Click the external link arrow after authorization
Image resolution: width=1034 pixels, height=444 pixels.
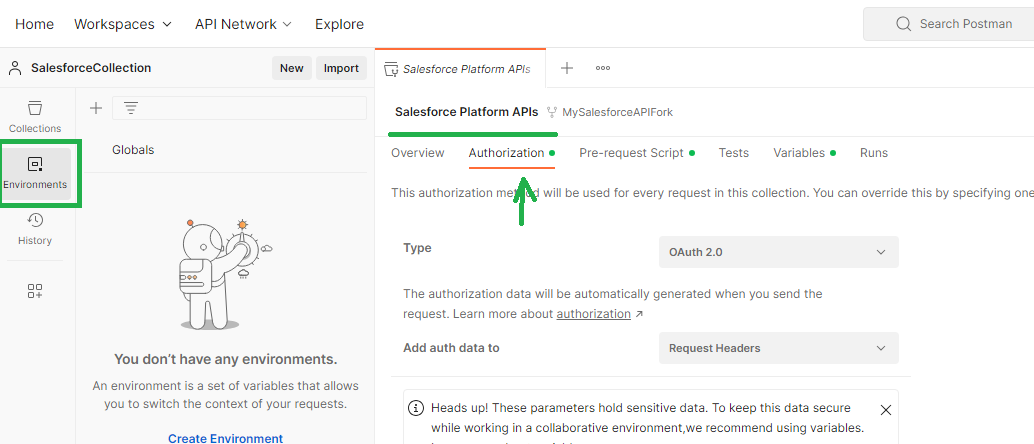coord(638,315)
